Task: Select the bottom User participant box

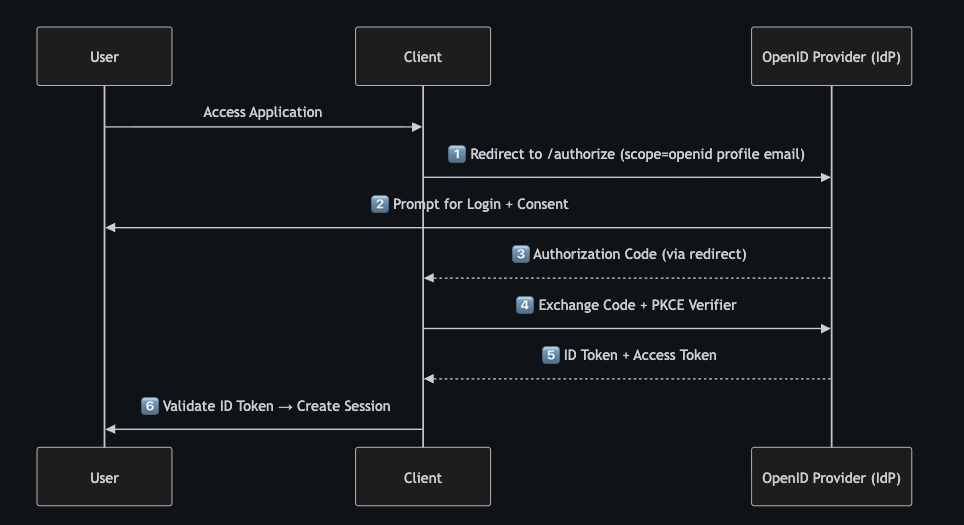Action: [104, 477]
